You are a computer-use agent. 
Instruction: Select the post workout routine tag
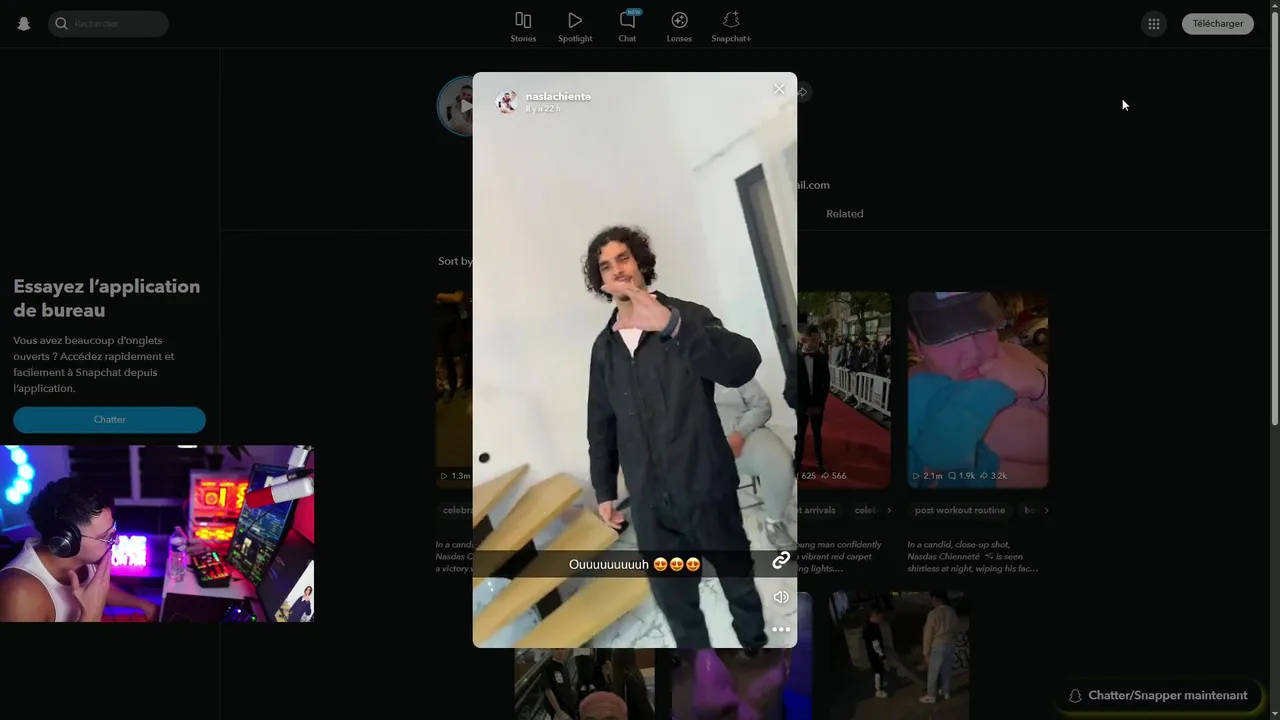point(959,510)
